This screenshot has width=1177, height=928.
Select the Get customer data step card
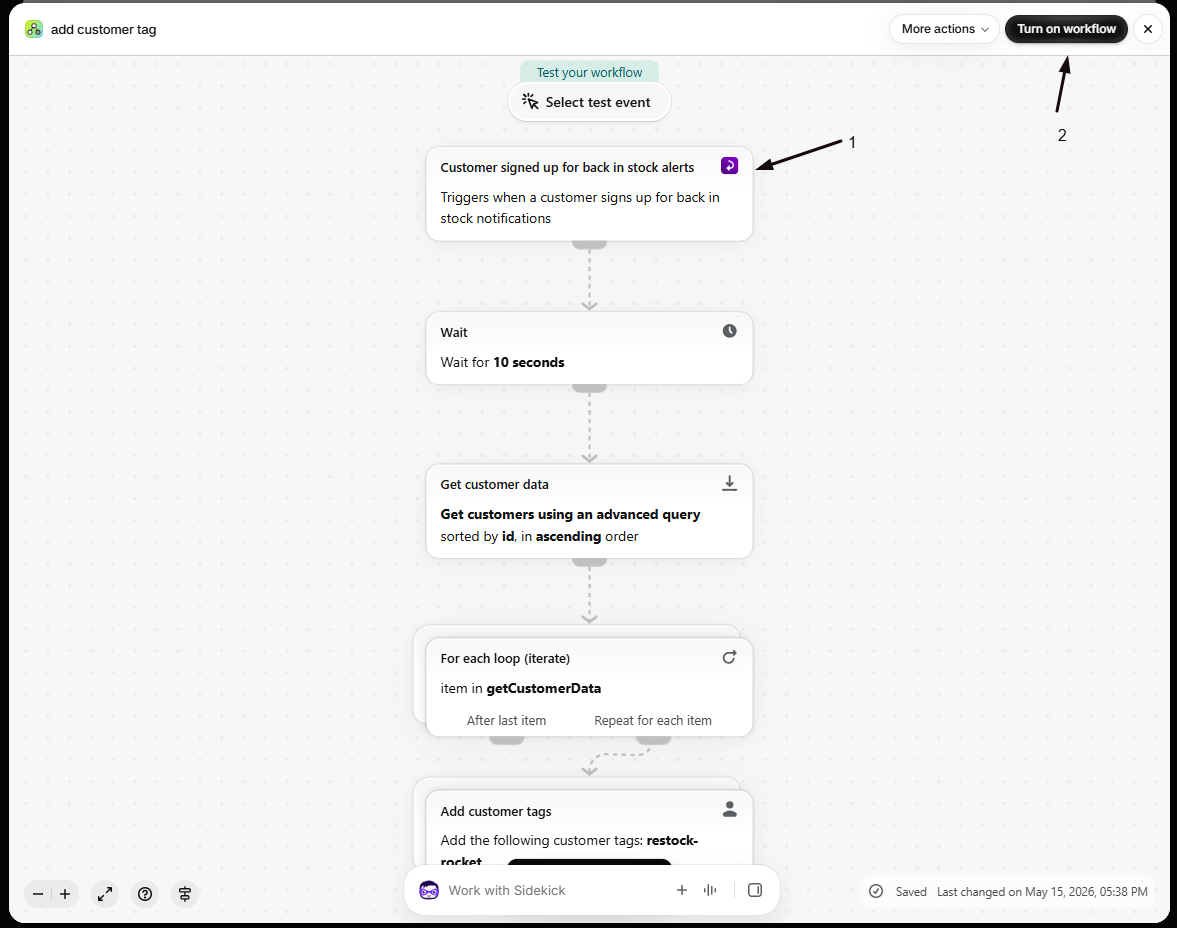589,511
